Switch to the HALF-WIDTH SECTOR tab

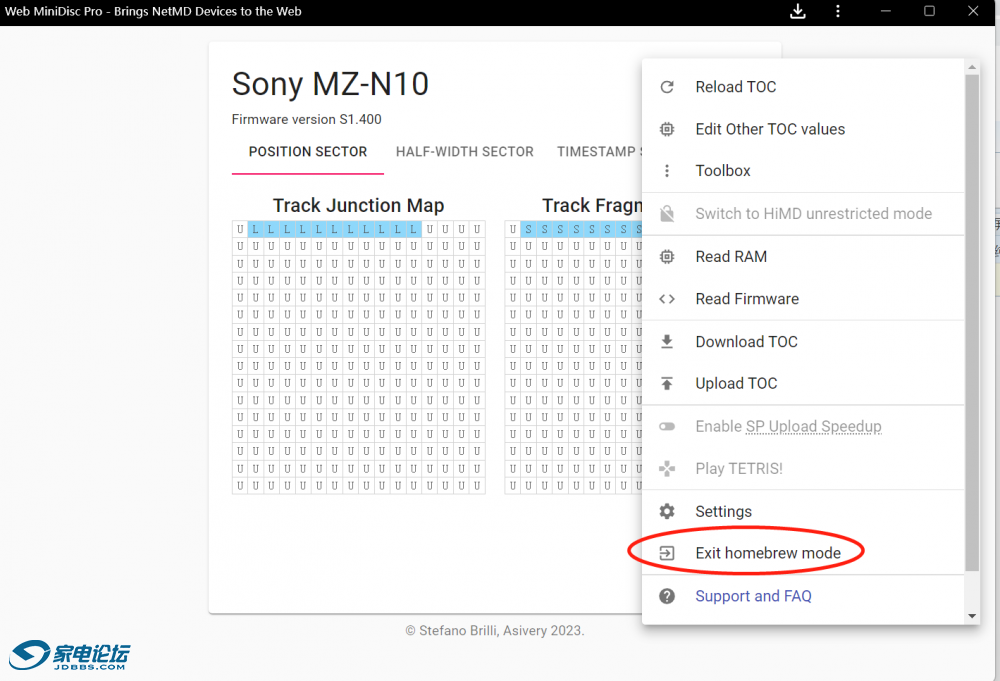pos(464,152)
